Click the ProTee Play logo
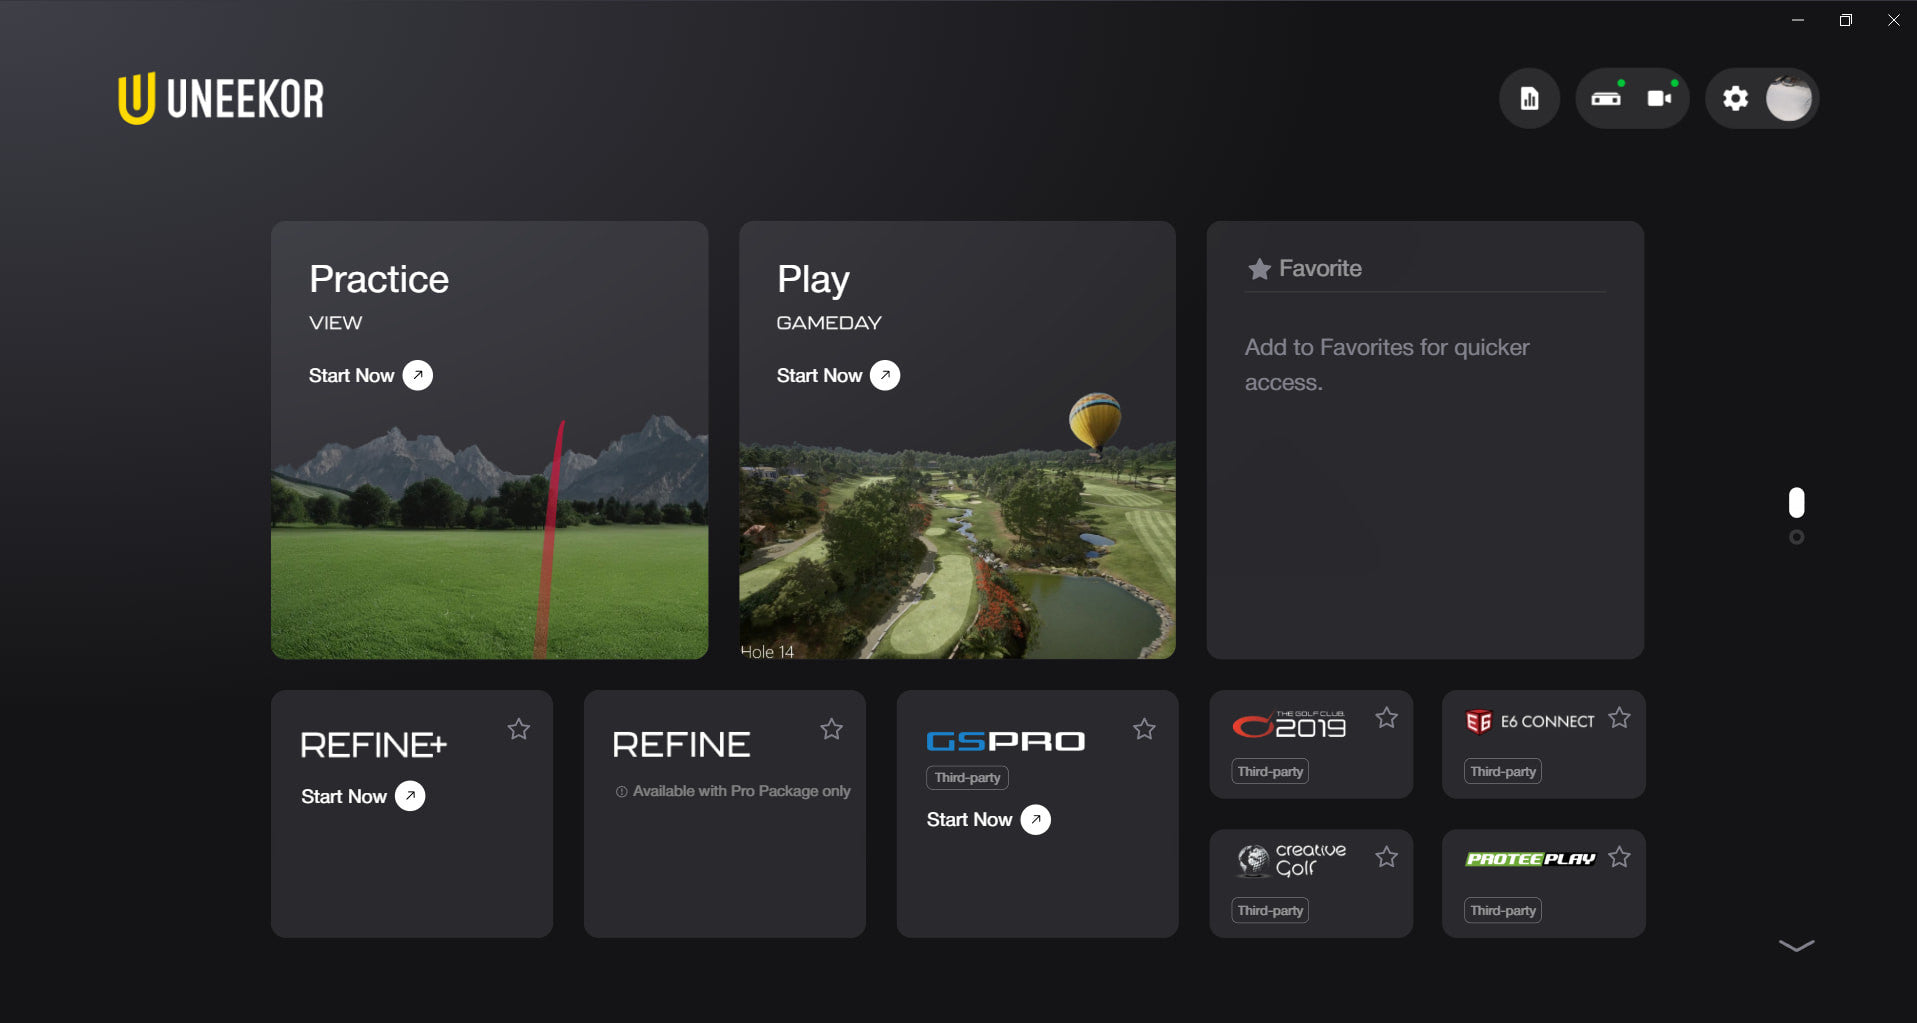Image resolution: width=1917 pixels, height=1023 pixels. tap(1530, 859)
